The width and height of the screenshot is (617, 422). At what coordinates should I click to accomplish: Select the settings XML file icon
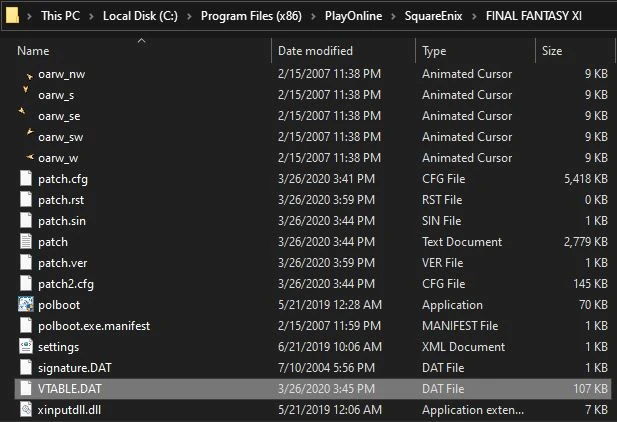click(x=26, y=346)
